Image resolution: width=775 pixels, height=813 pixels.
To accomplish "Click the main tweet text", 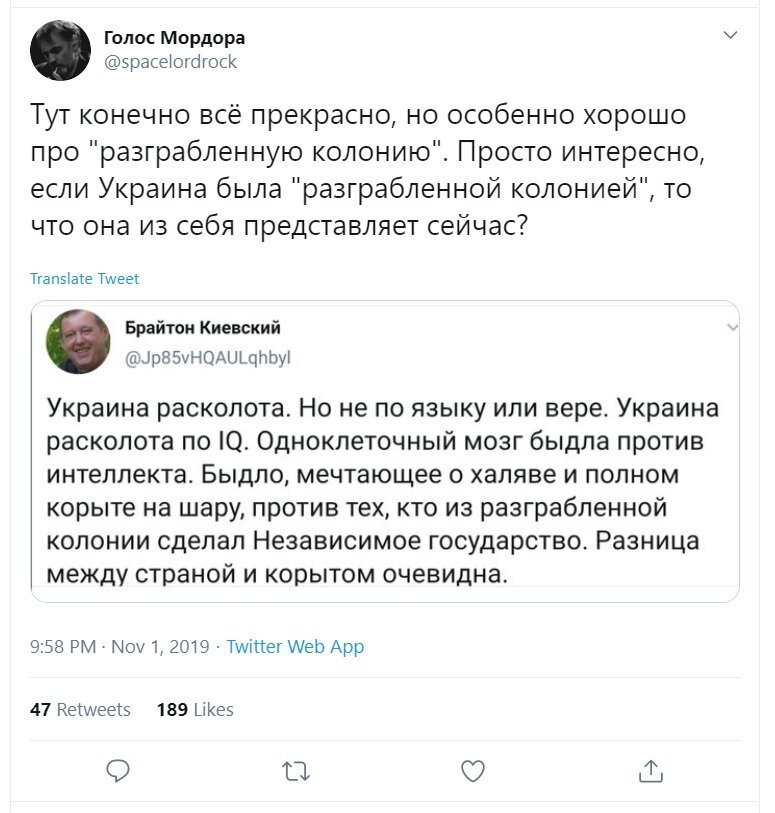I will [368, 170].
